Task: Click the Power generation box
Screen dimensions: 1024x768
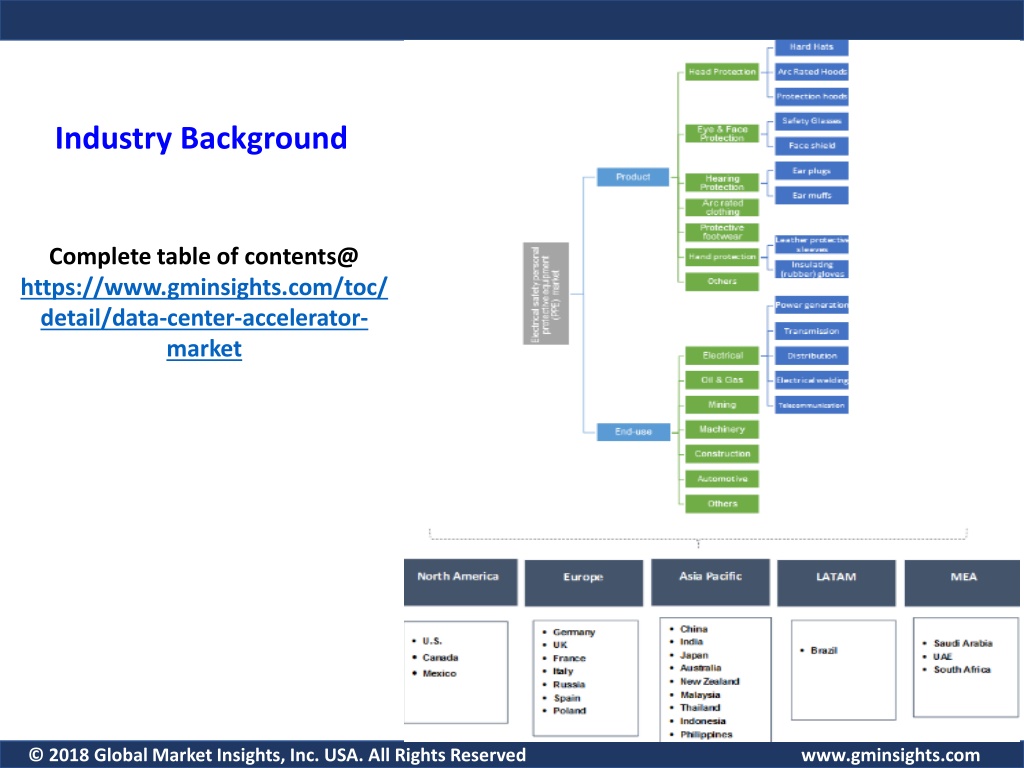Action: [812, 305]
